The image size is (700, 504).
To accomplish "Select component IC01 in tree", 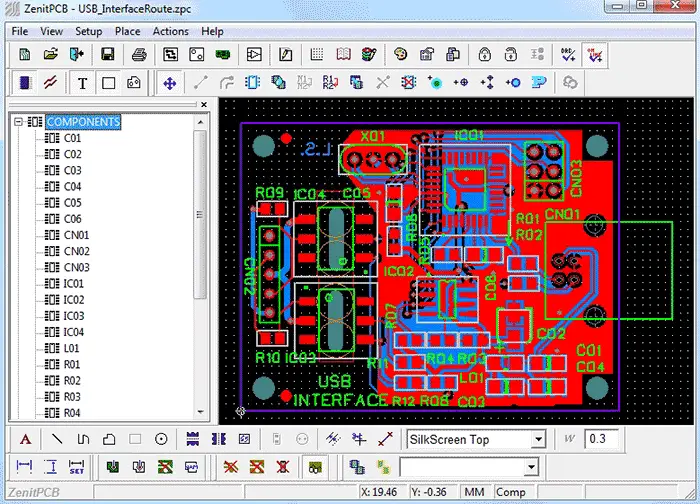I will pyautogui.click(x=74, y=283).
